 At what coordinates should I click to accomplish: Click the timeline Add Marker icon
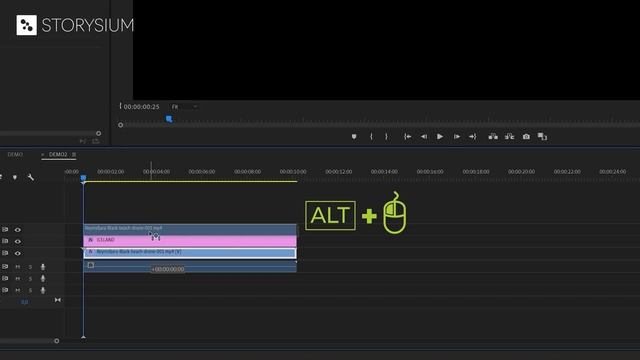click(x=15, y=177)
